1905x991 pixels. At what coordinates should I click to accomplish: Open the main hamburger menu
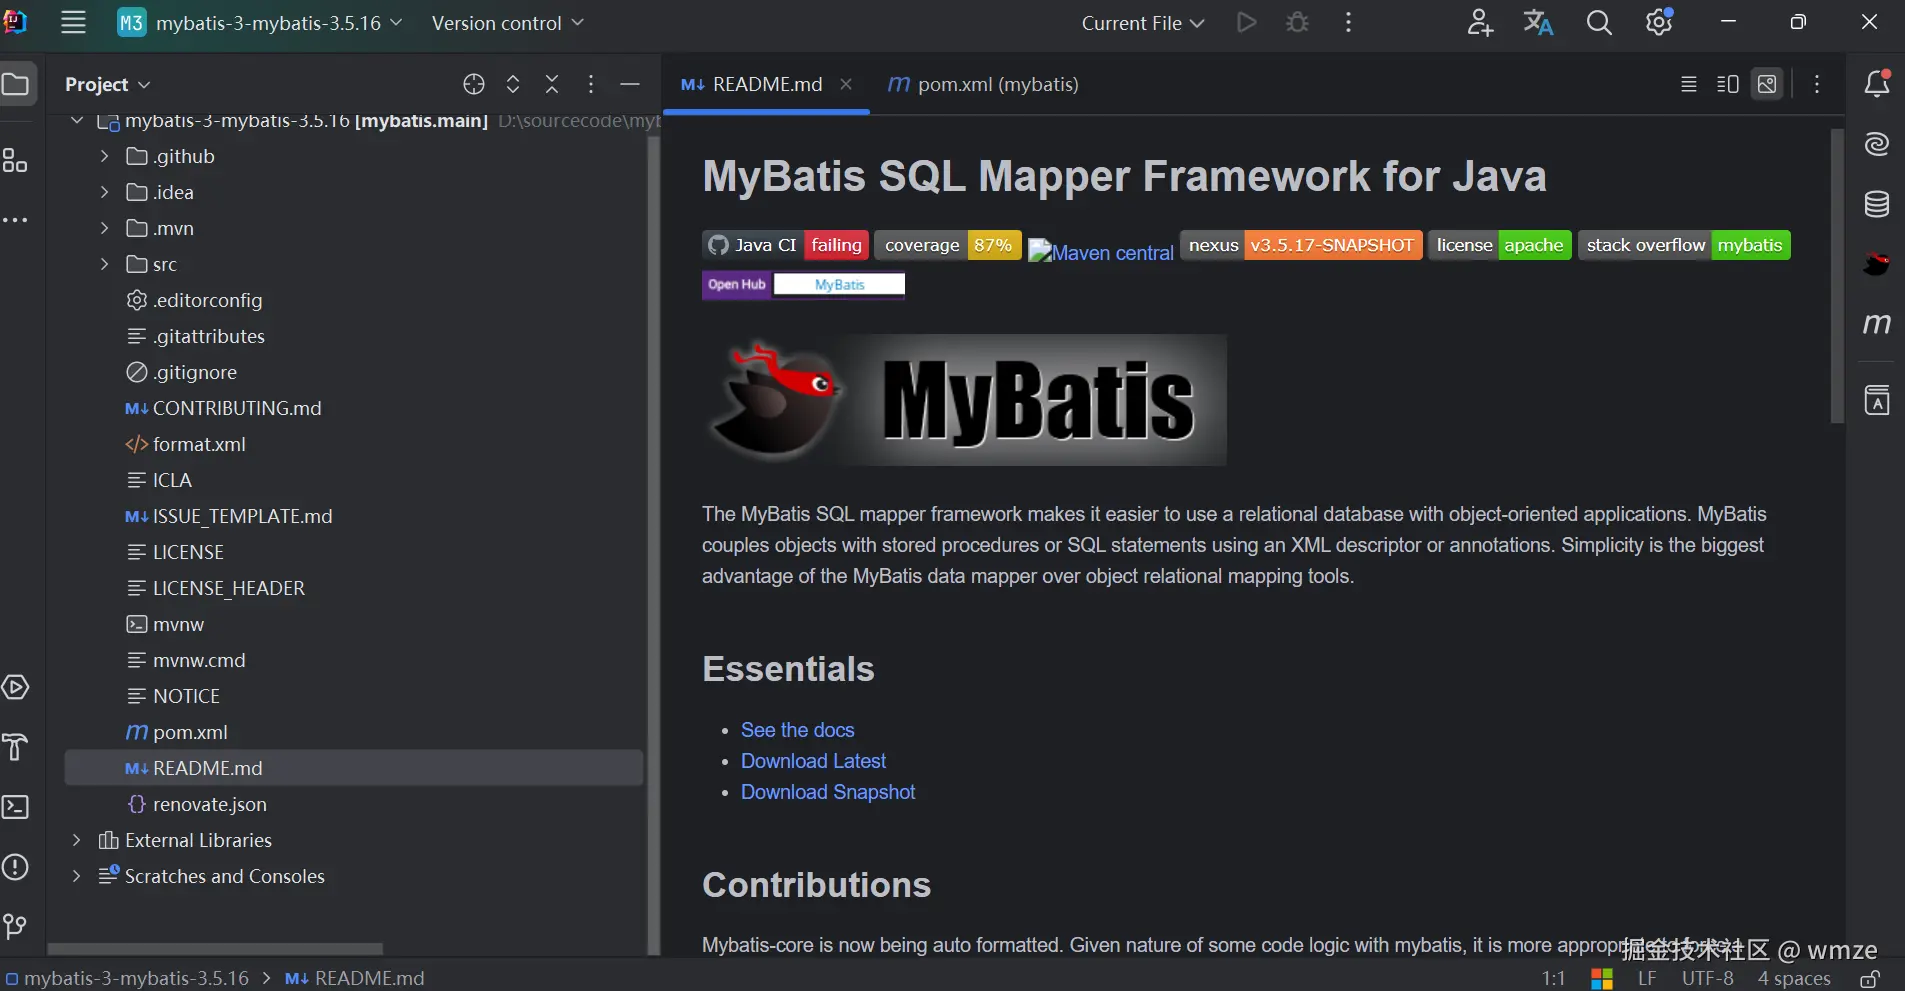73,23
